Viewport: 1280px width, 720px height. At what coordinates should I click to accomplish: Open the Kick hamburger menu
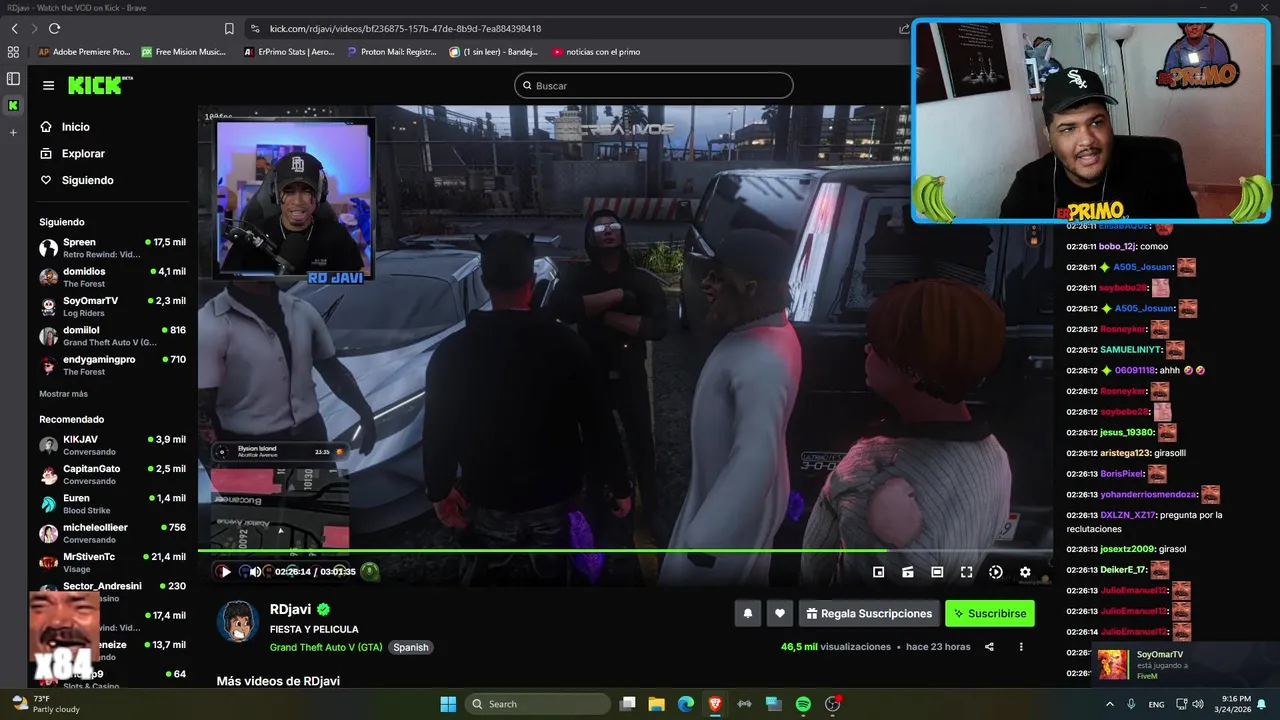[x=48, y=86]
